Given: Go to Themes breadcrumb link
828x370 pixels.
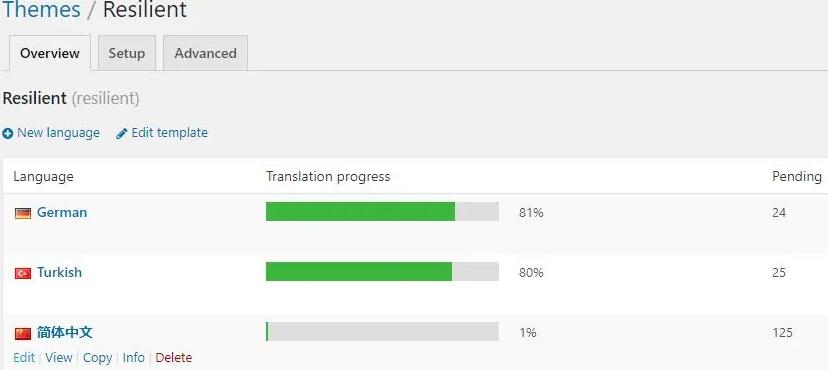Looking at the screenshot, I should coord(42,10).
